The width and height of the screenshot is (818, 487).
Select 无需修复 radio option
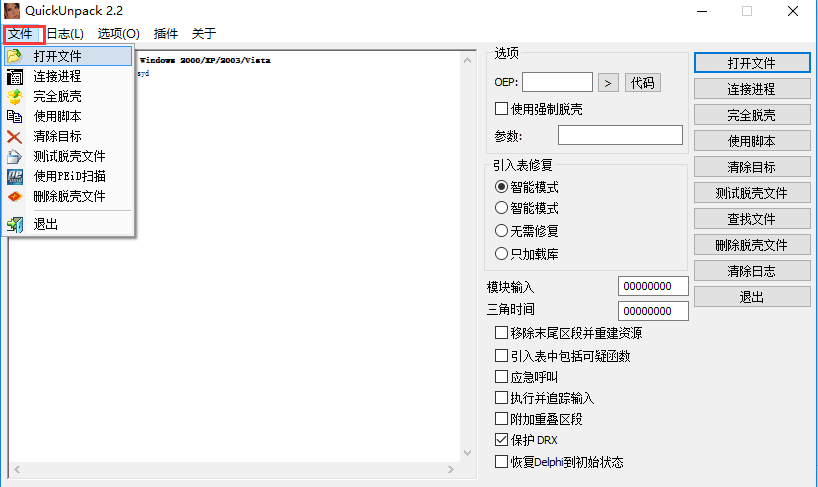tap(501, 230)
